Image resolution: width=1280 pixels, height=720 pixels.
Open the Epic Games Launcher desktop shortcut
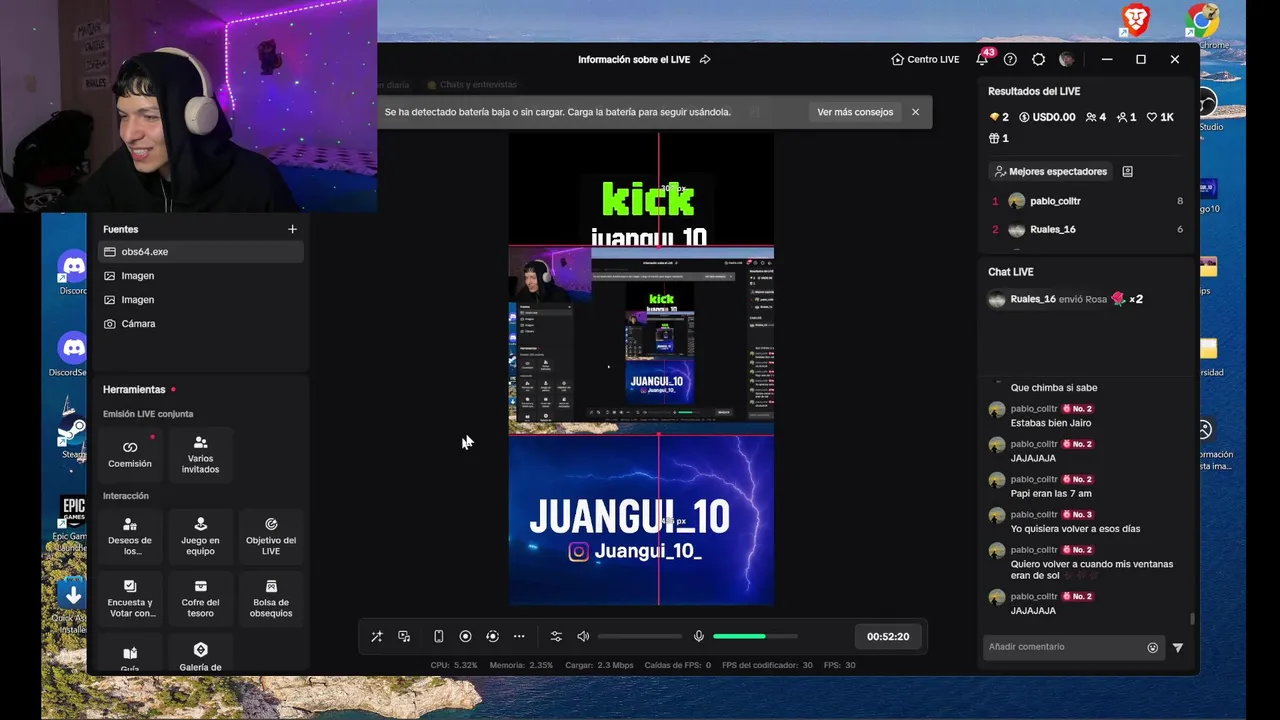[72, 523]
